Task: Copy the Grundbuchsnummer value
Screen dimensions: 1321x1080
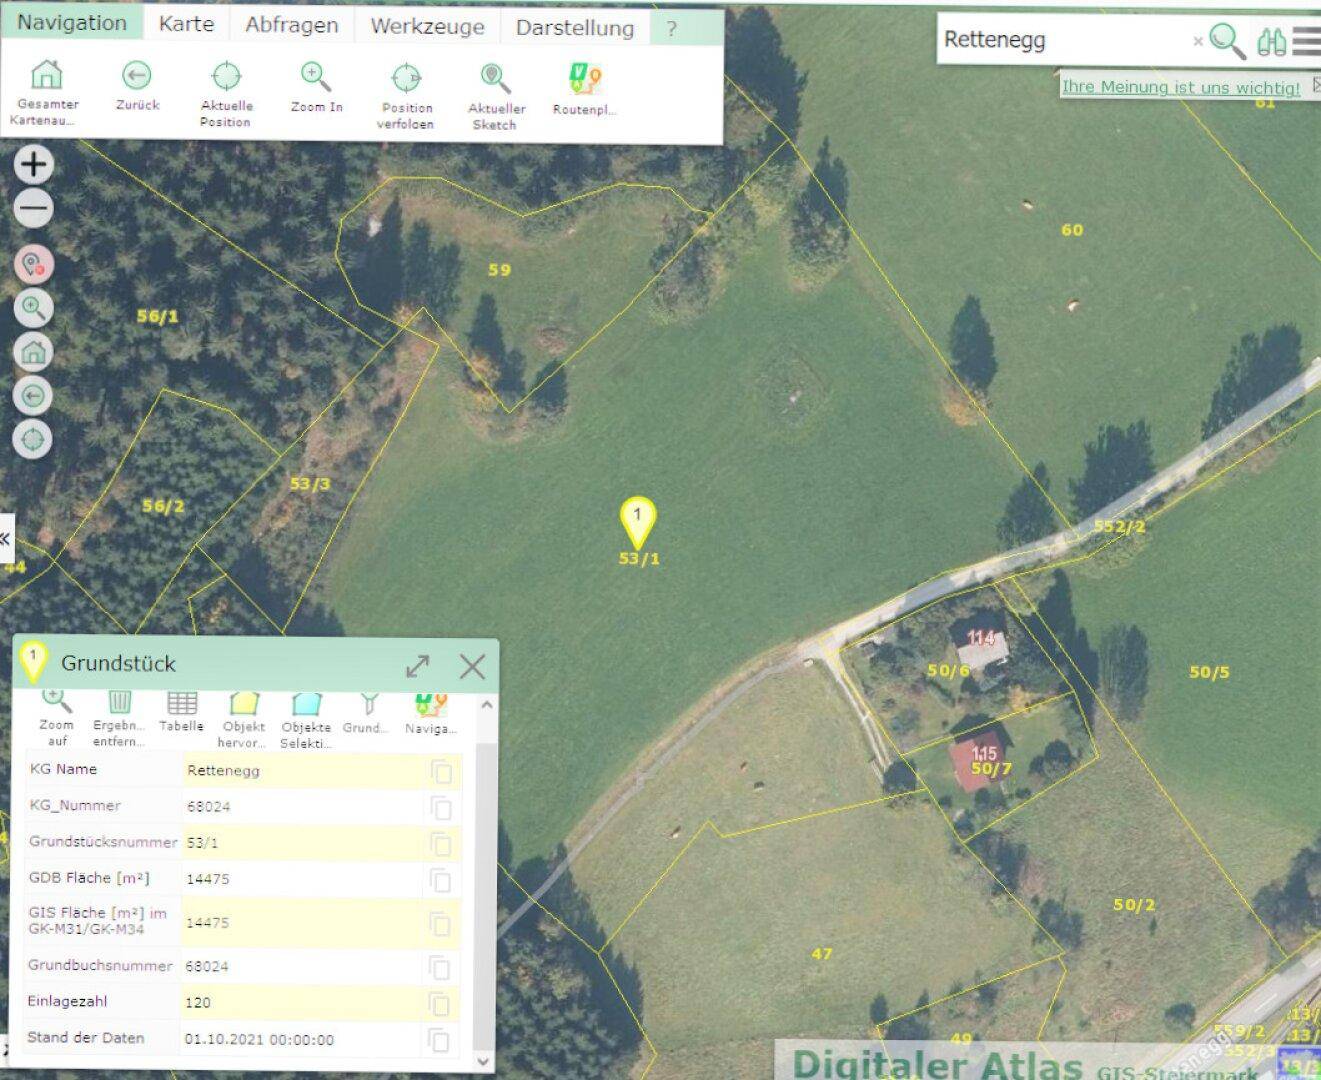Action: point(441,967)
